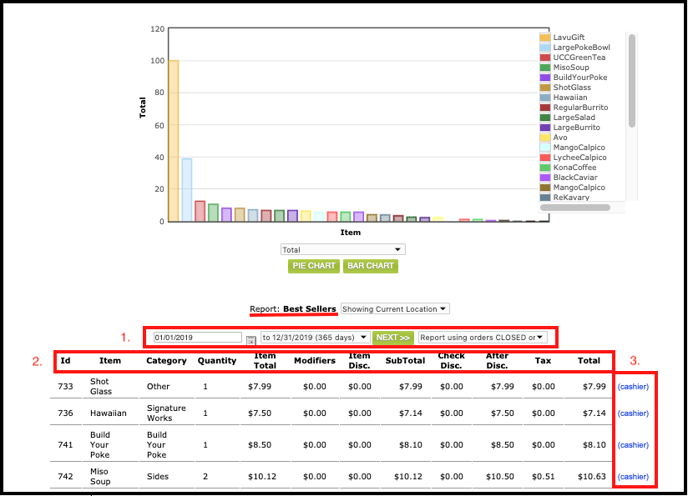This screenshot has width=688, height=496.
Task: Open cashier link for Build Your Poke row
Action: pos(633,445)
